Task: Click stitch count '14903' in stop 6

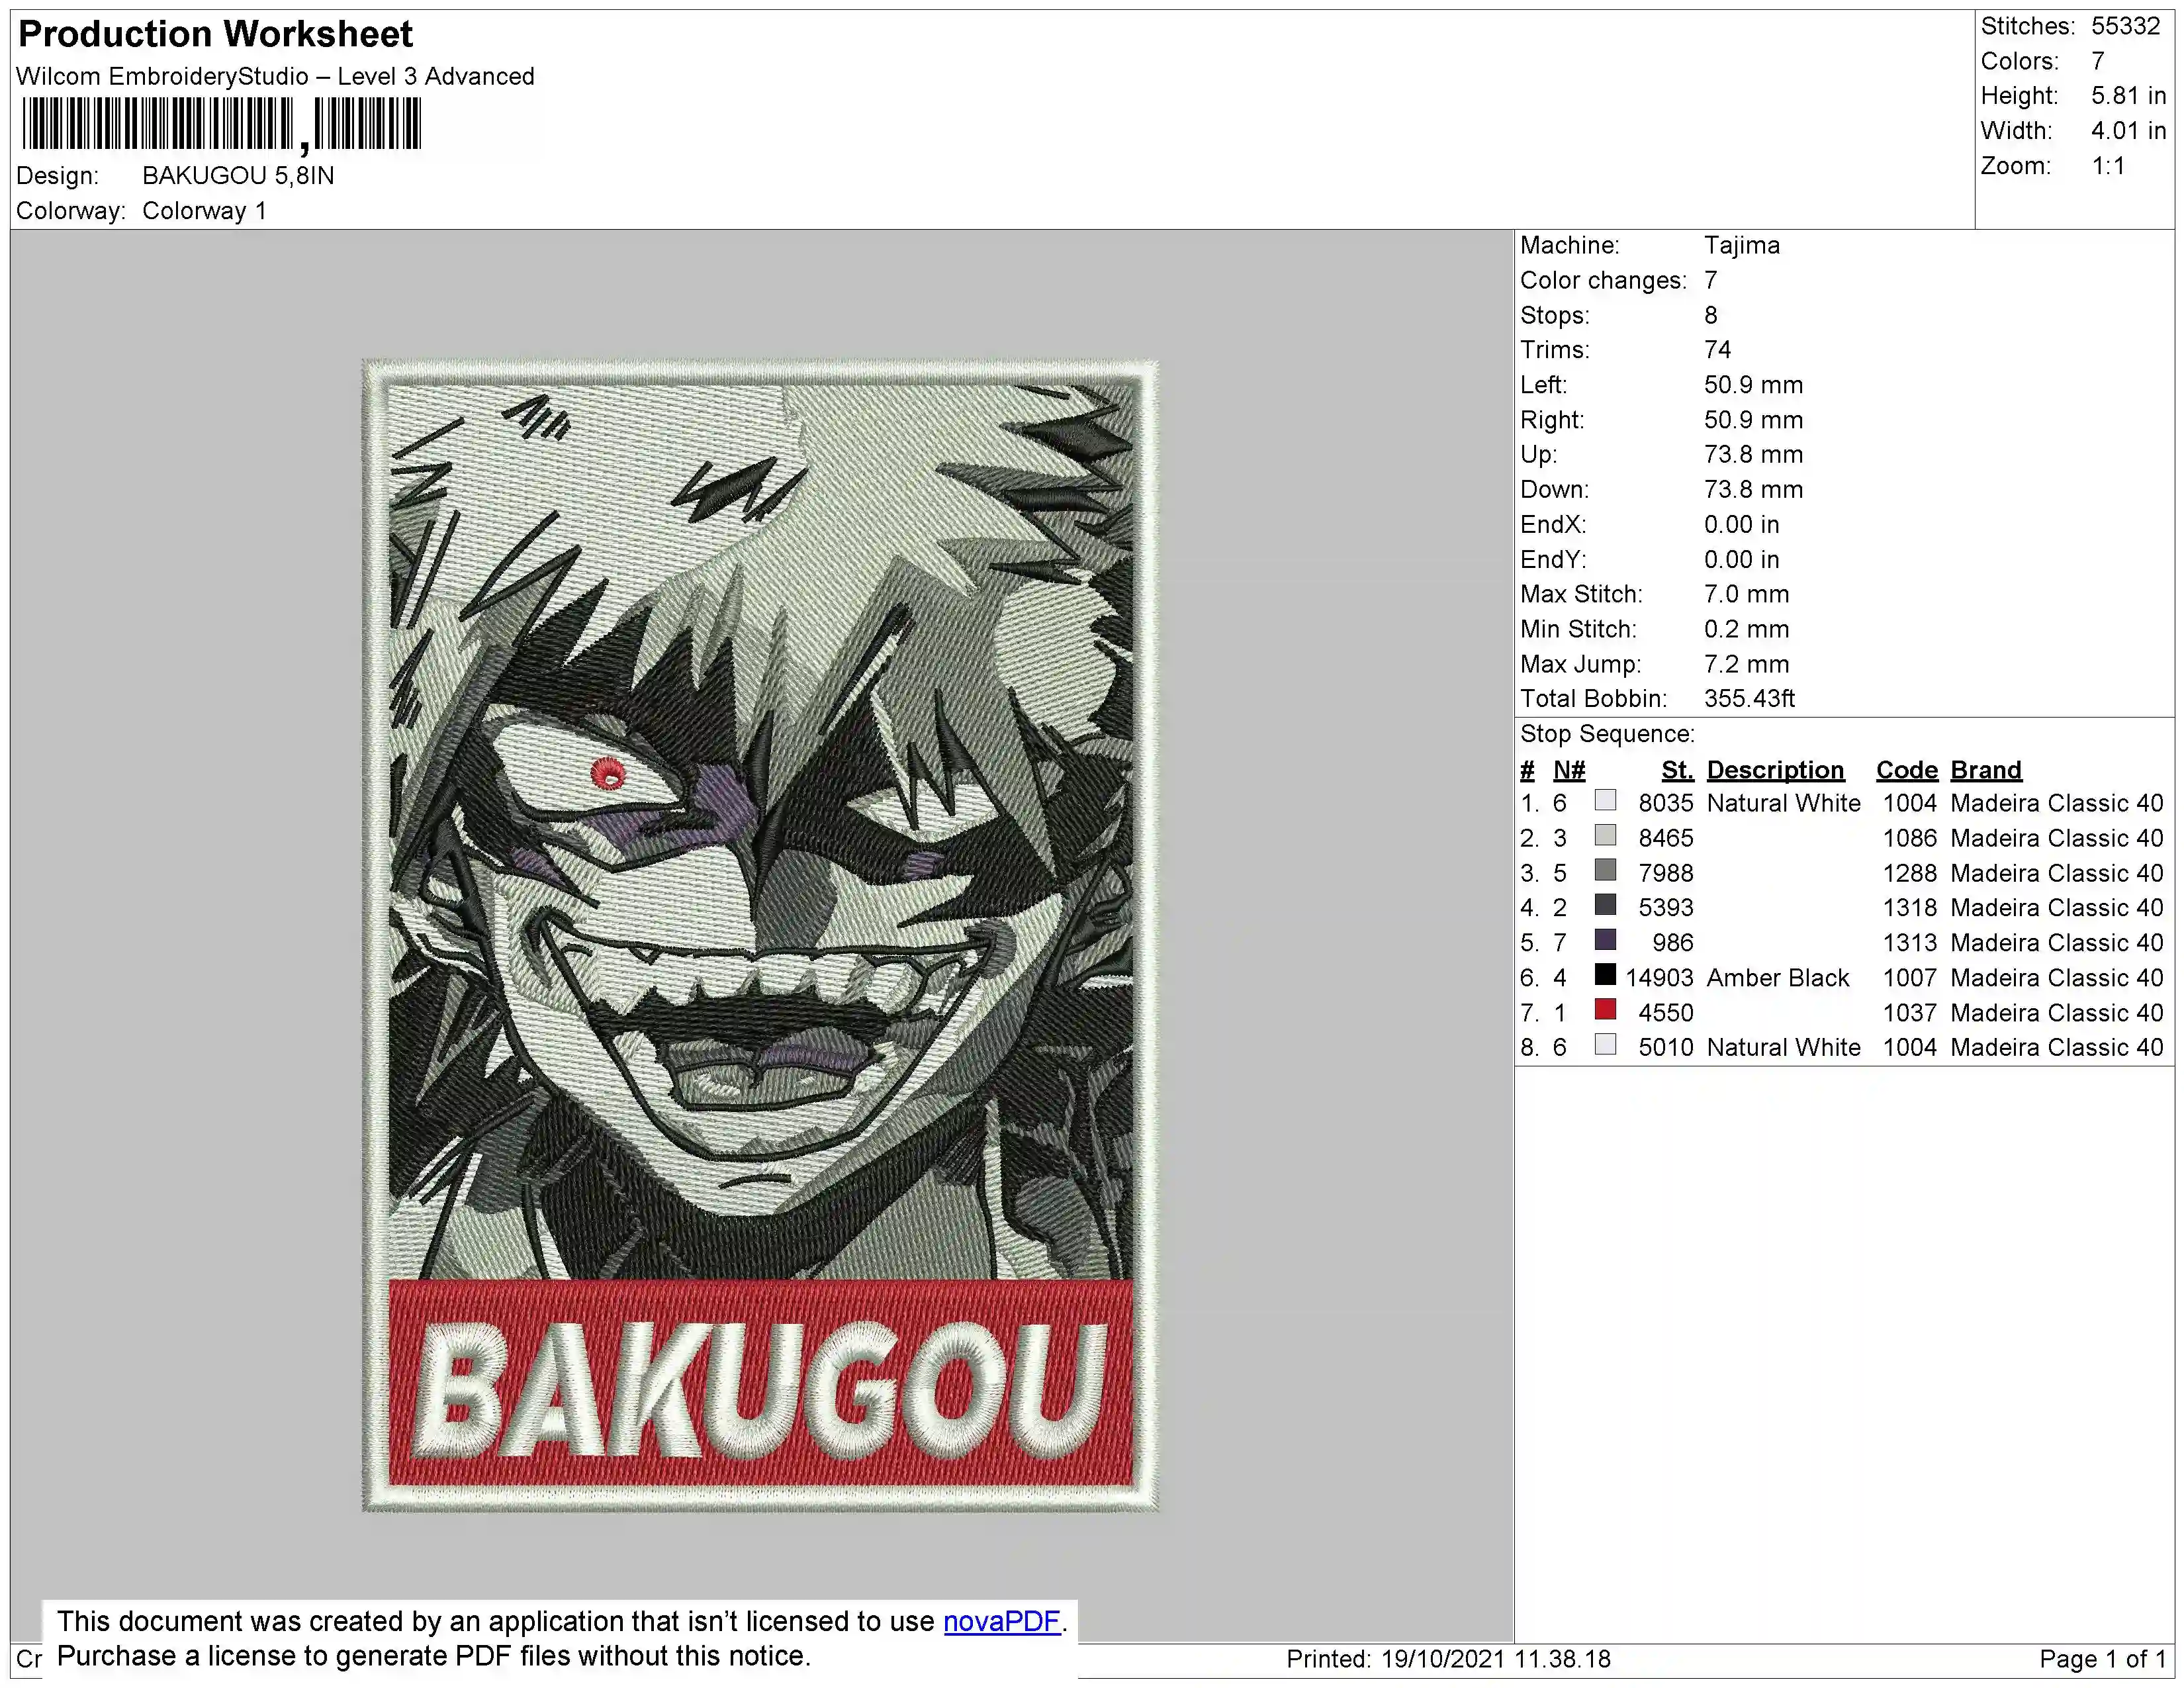Action: (x=1659, y=978)
